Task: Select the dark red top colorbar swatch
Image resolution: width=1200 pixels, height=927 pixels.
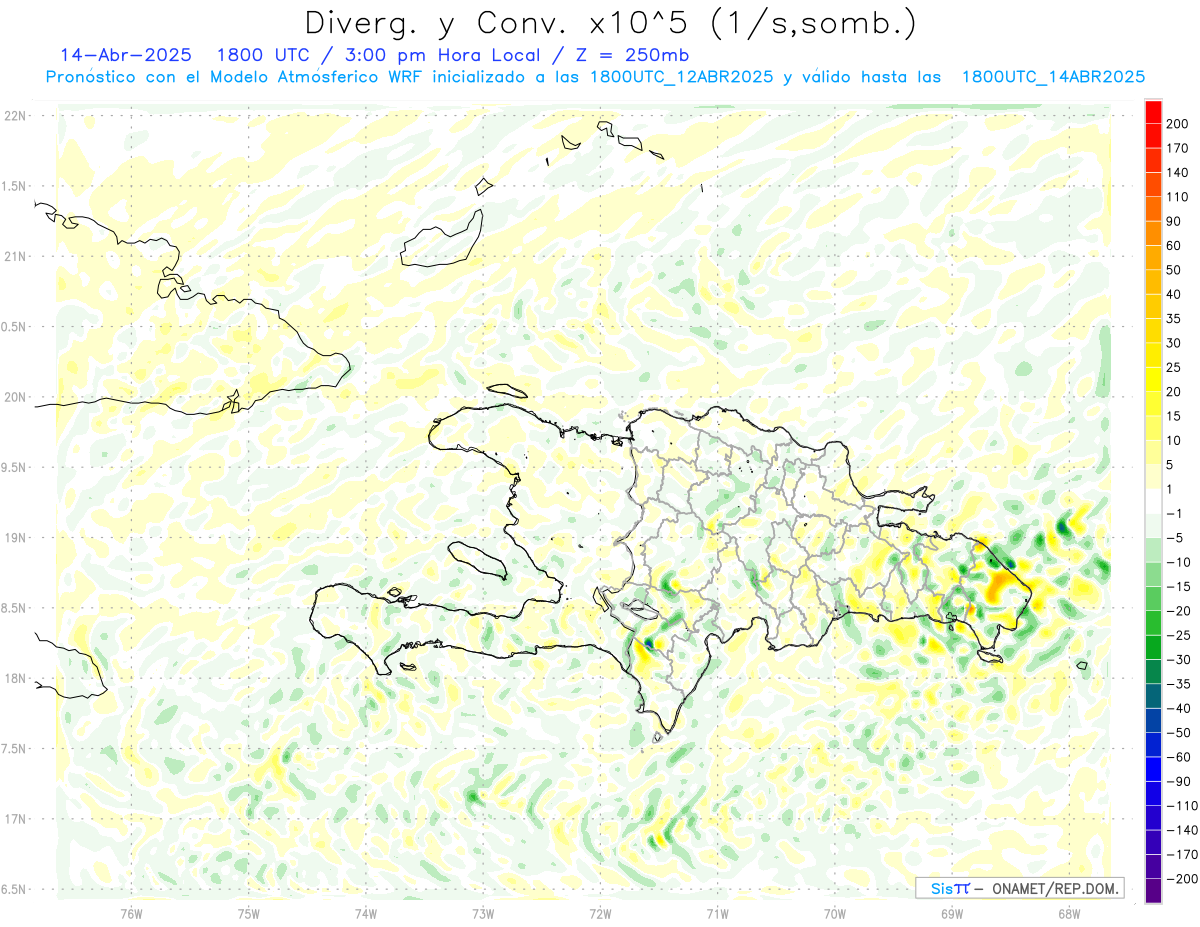Action: coord(1153,112)
